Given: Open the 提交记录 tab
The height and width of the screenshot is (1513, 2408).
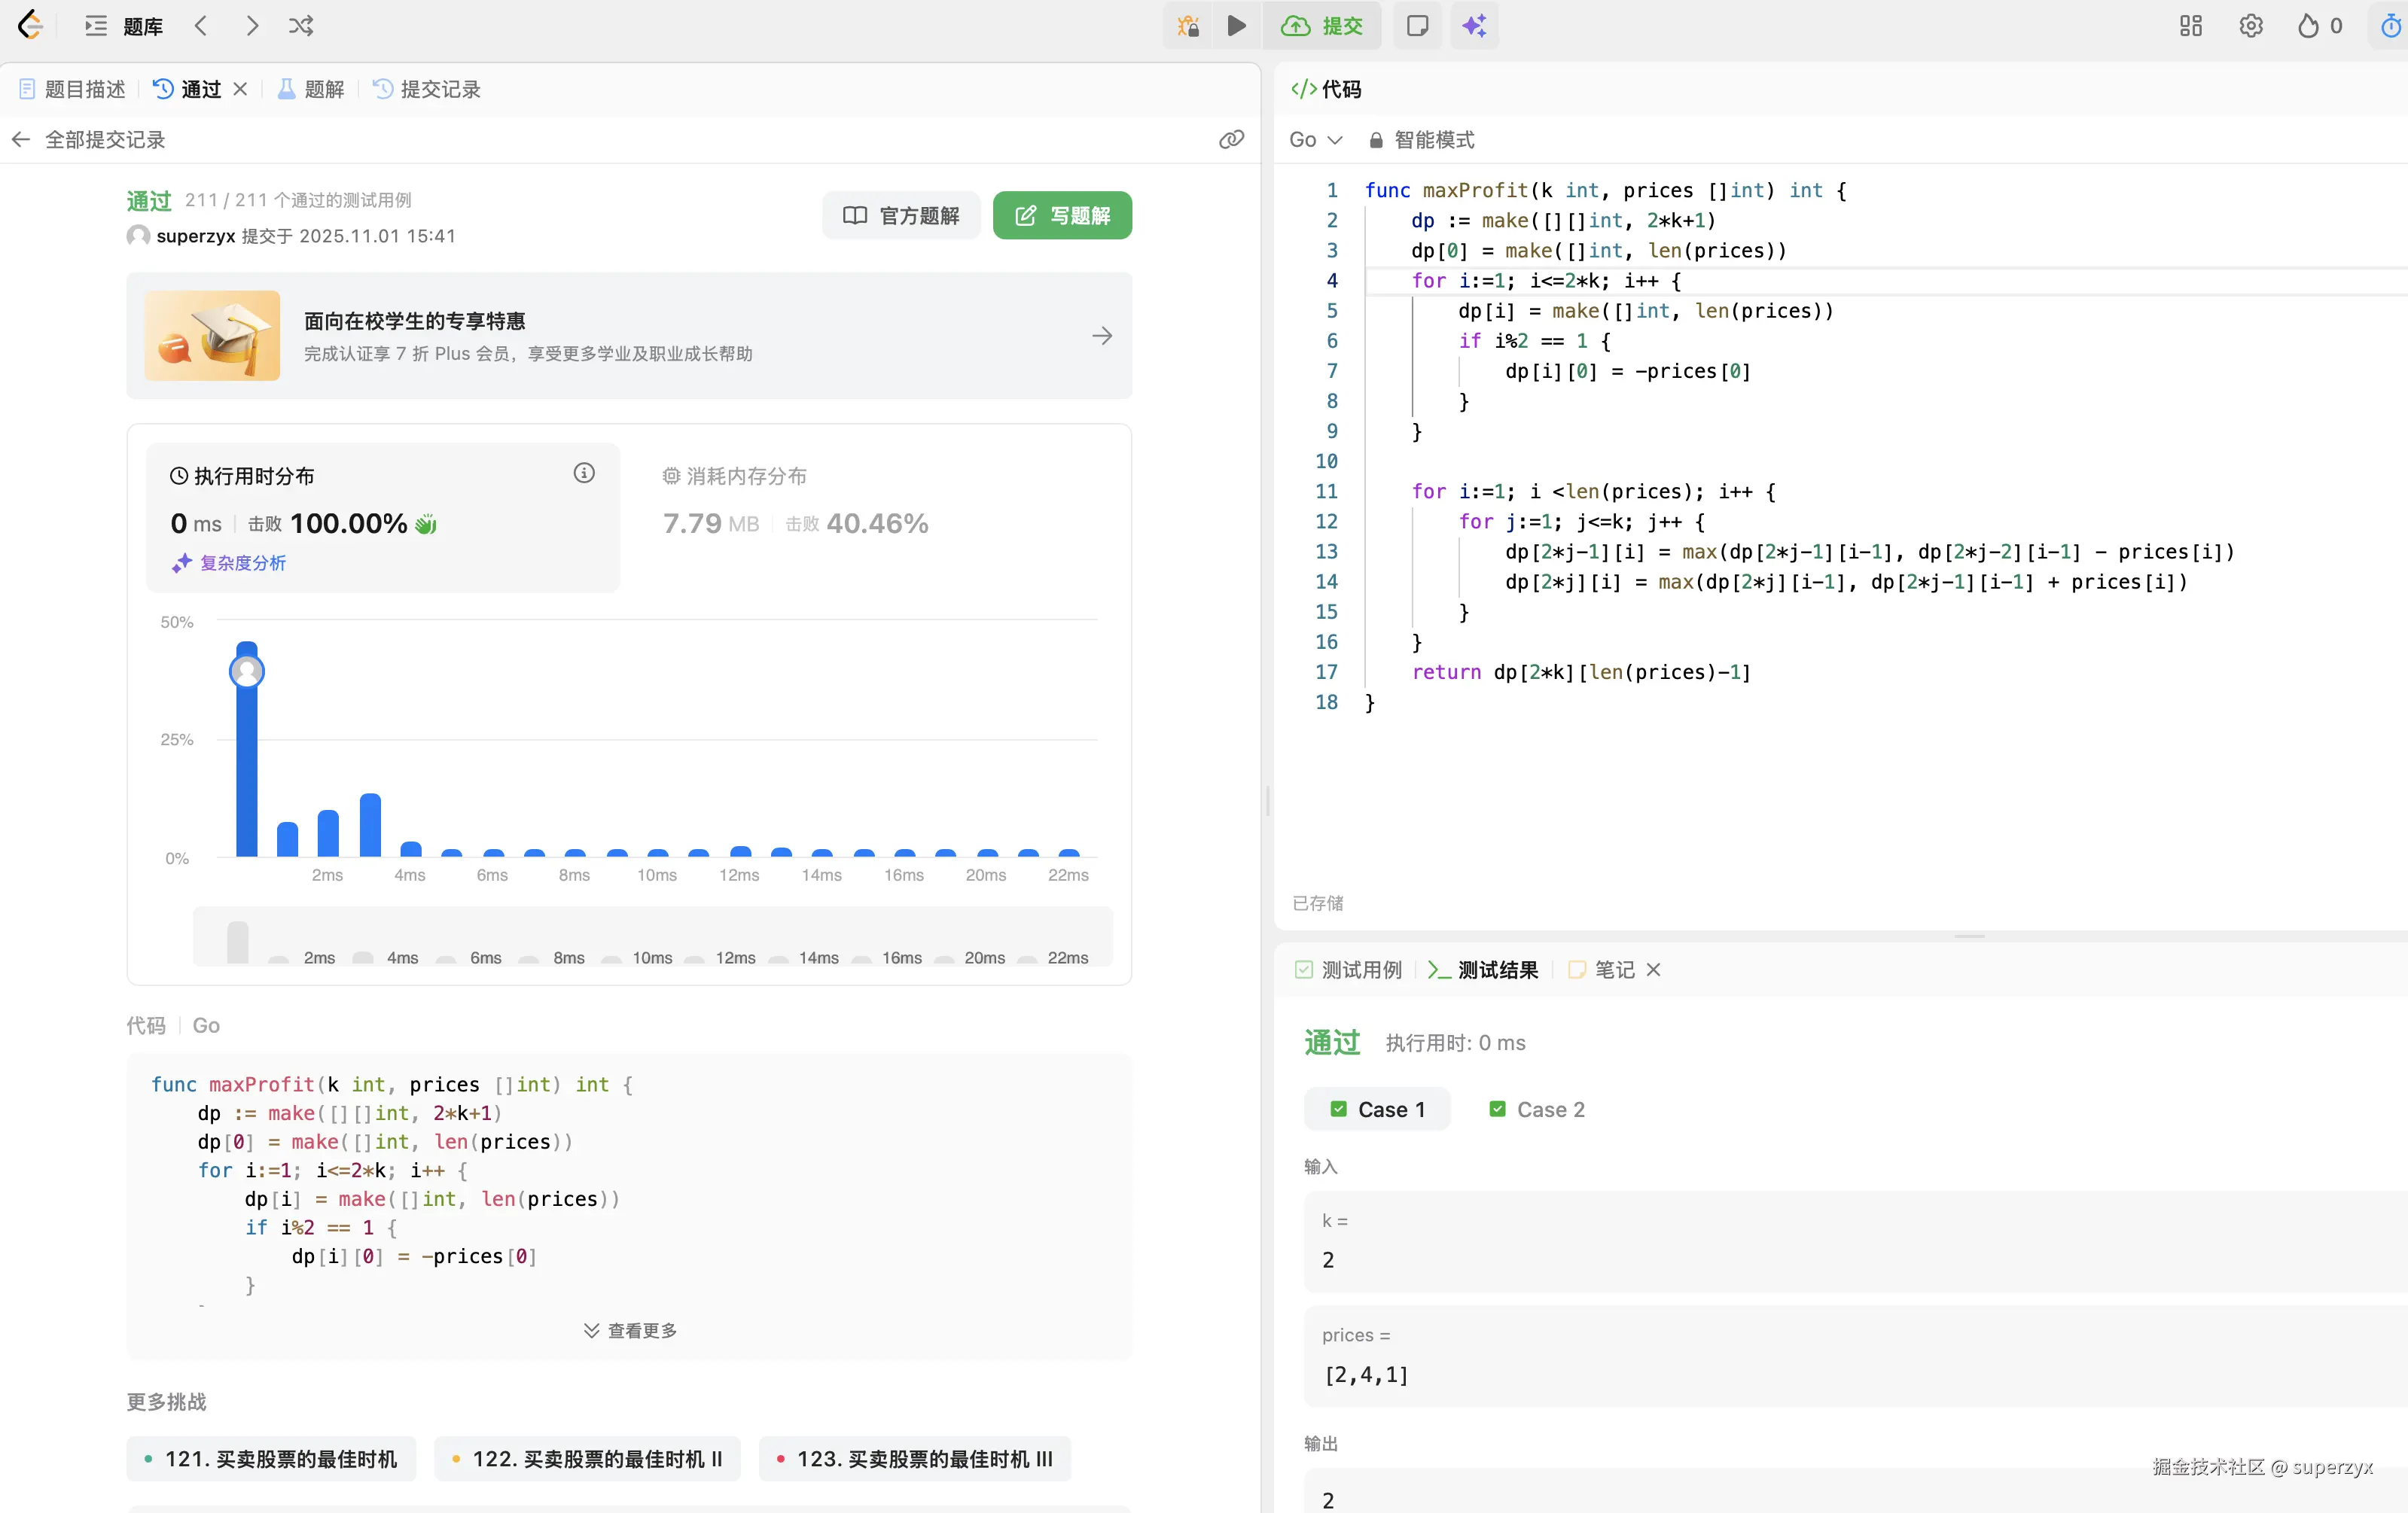Looking at the screenshot, I should pyautogui.click(x=427, y=89).
